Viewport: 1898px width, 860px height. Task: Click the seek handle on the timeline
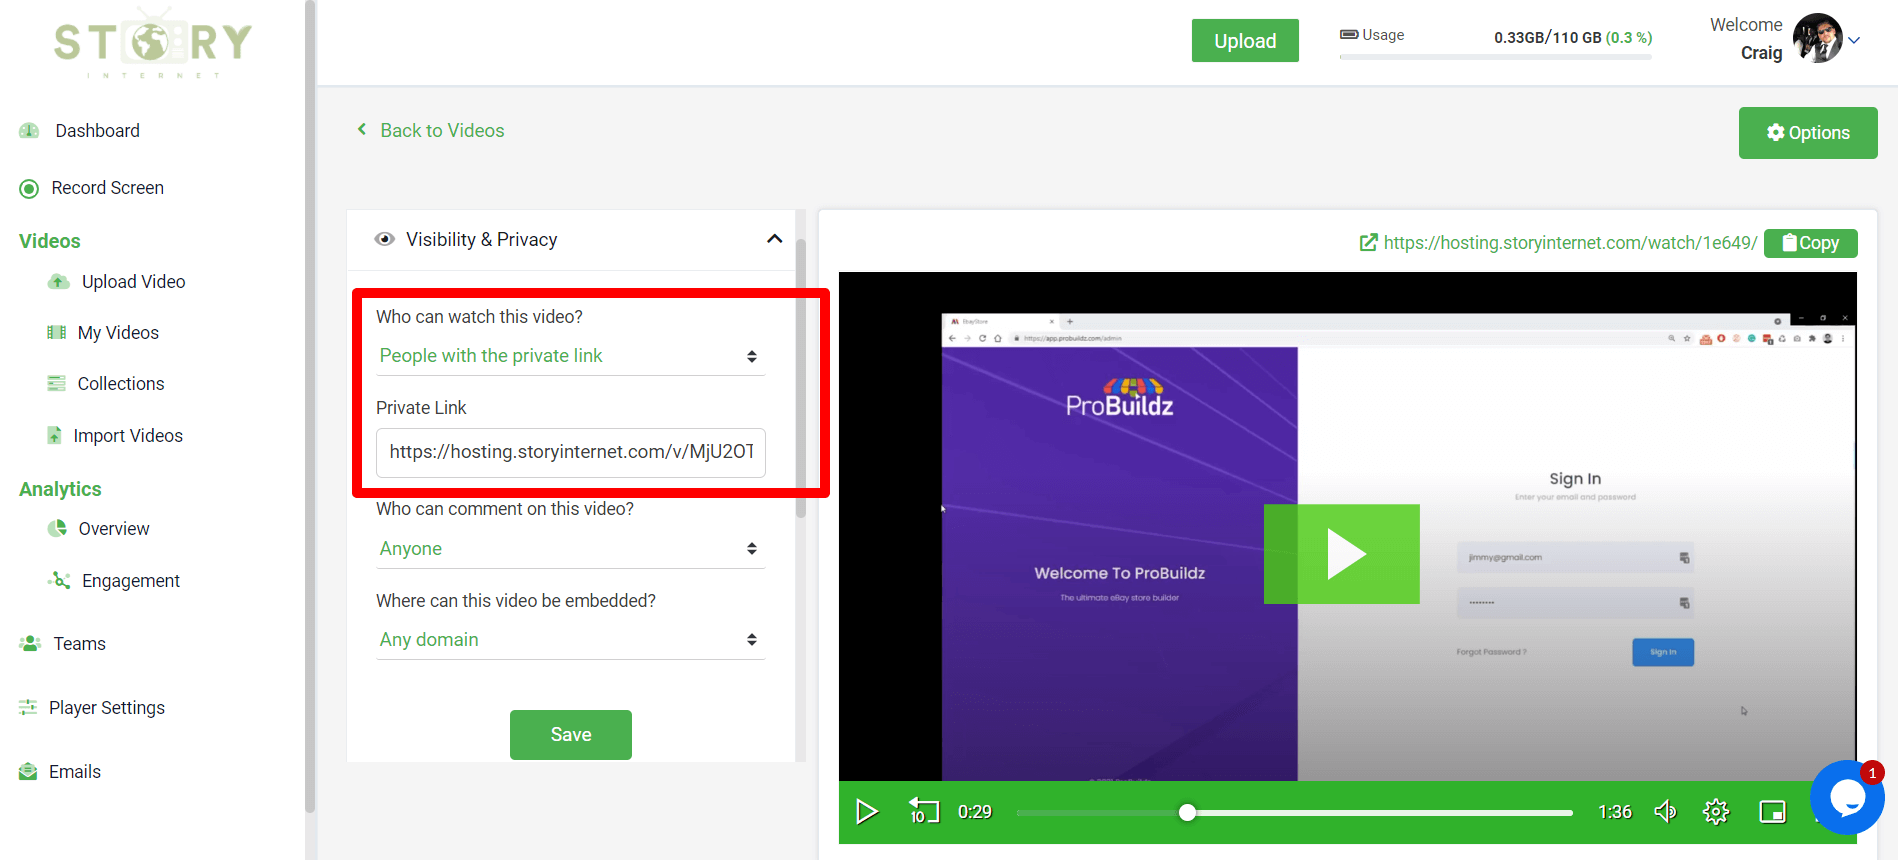(x=1187, y=813)
